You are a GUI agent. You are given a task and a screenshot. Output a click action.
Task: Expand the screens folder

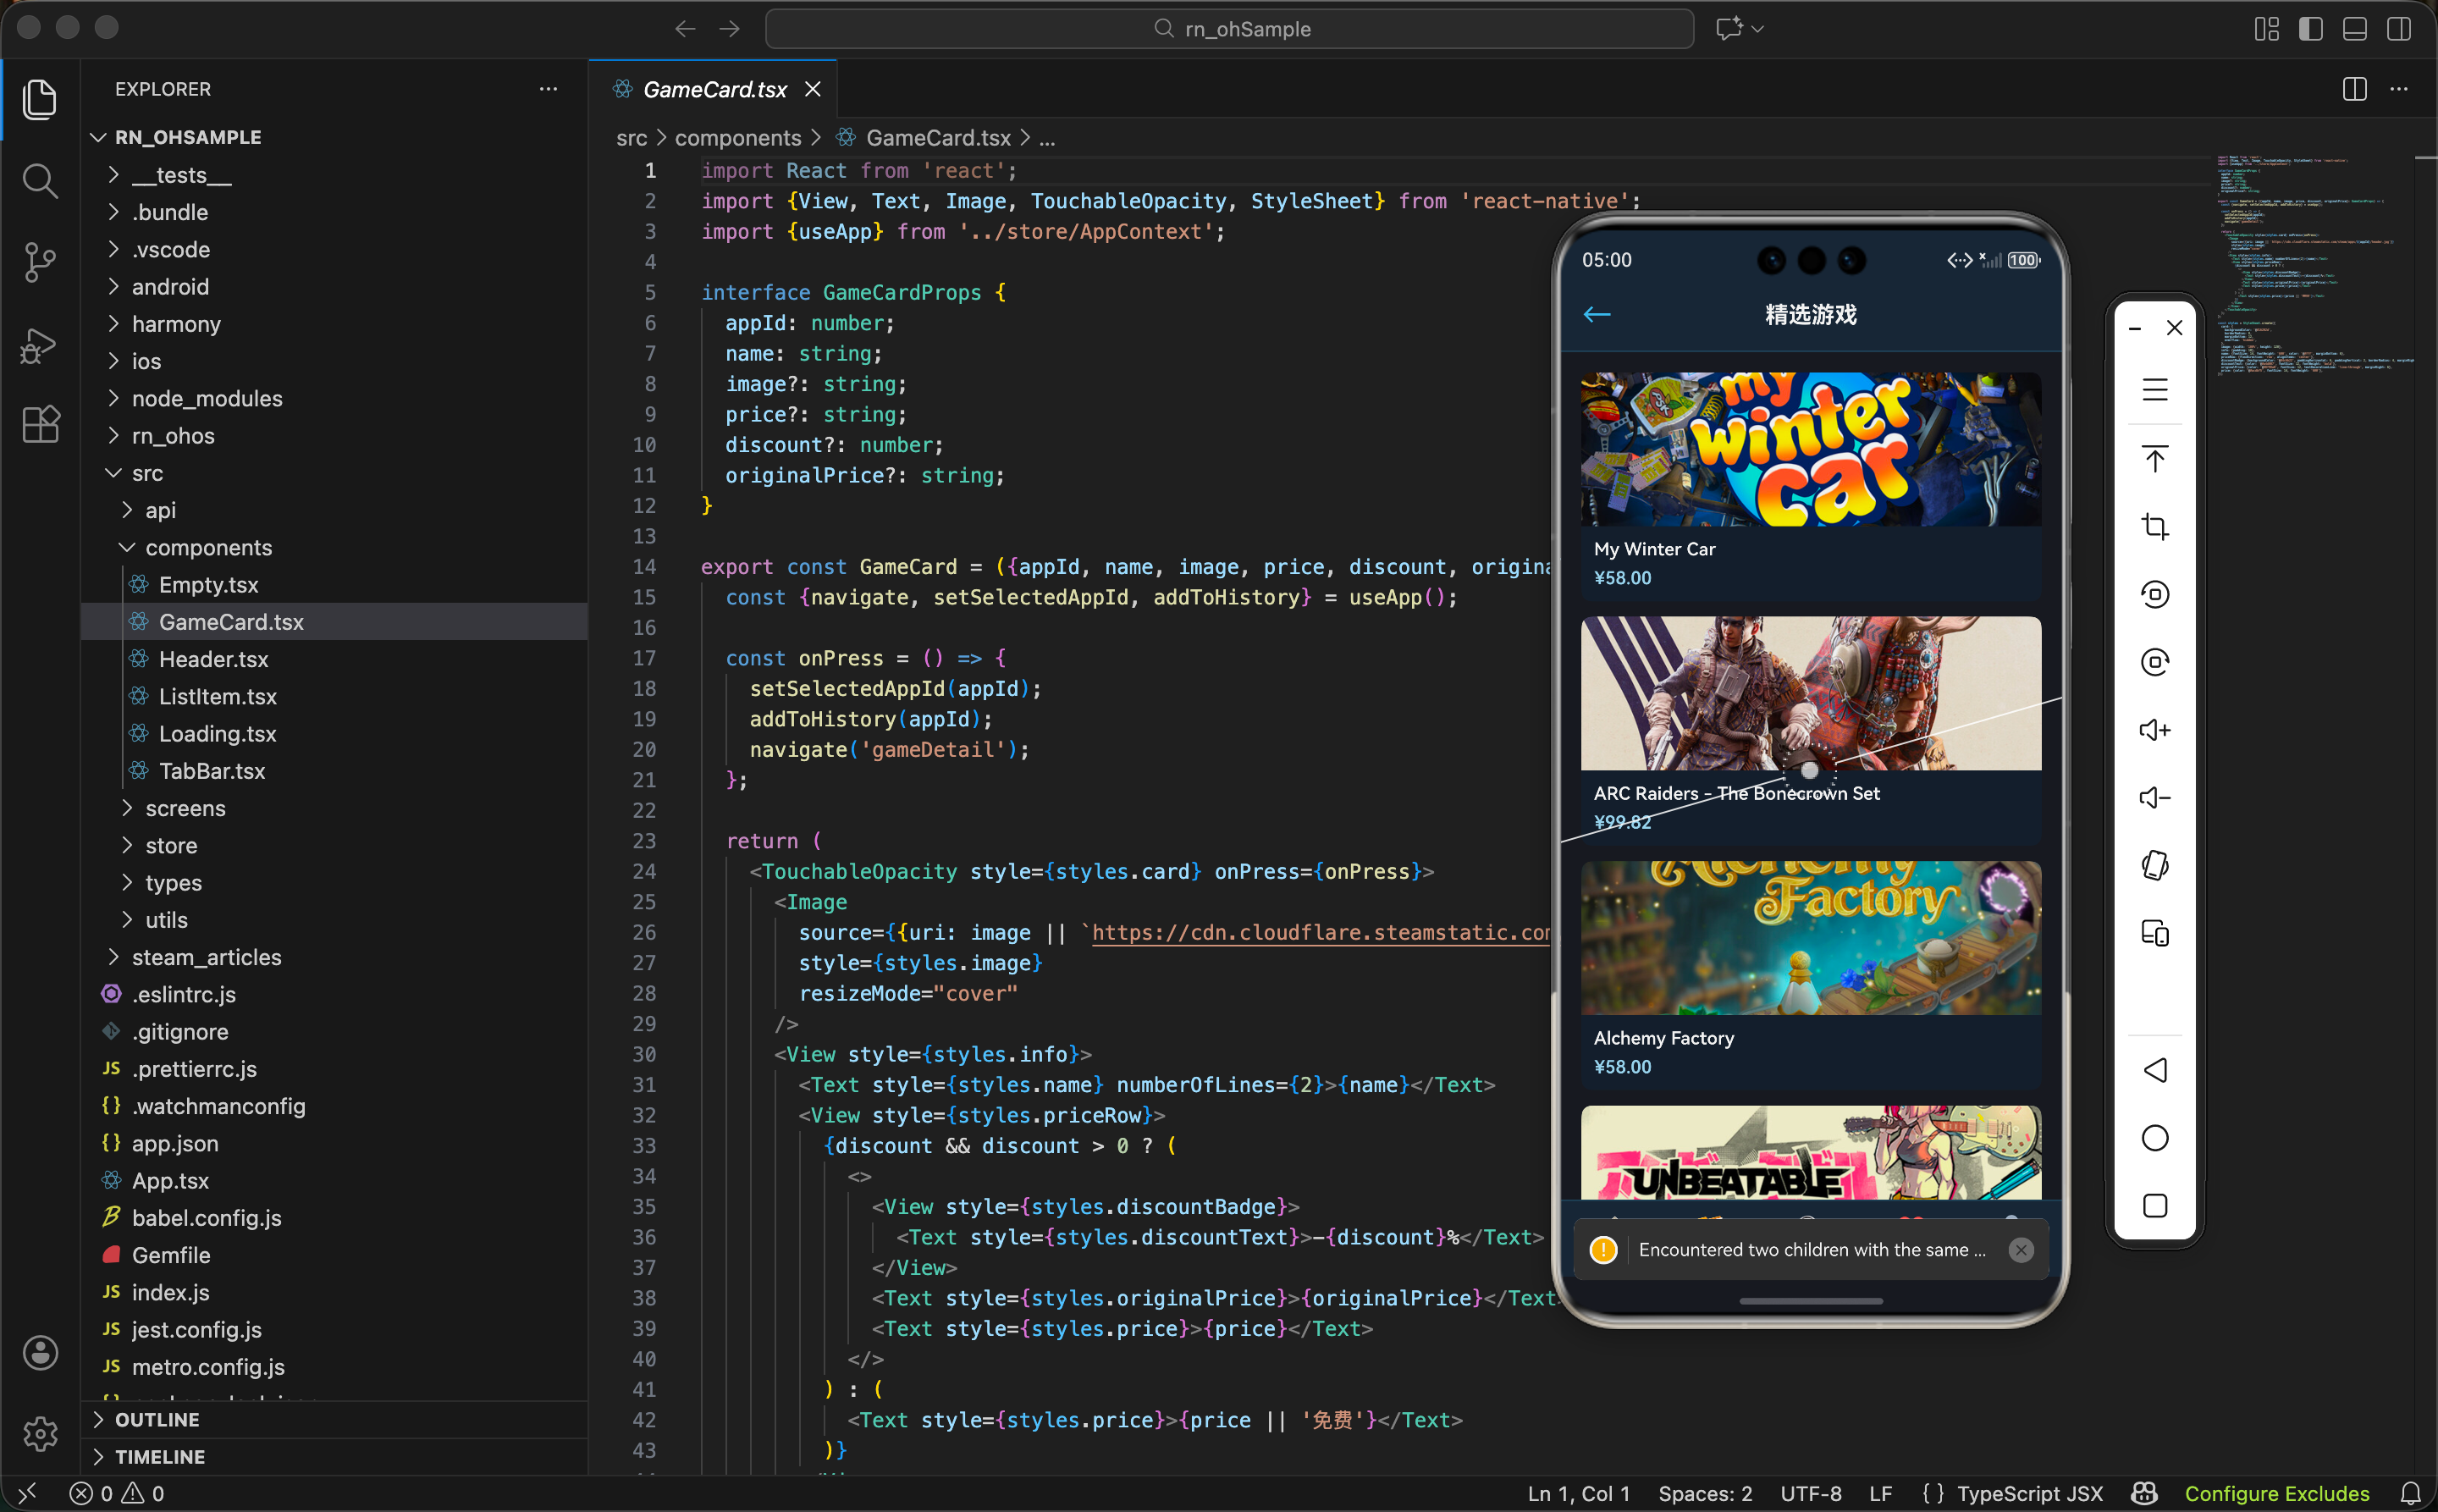tap(185, 808)
